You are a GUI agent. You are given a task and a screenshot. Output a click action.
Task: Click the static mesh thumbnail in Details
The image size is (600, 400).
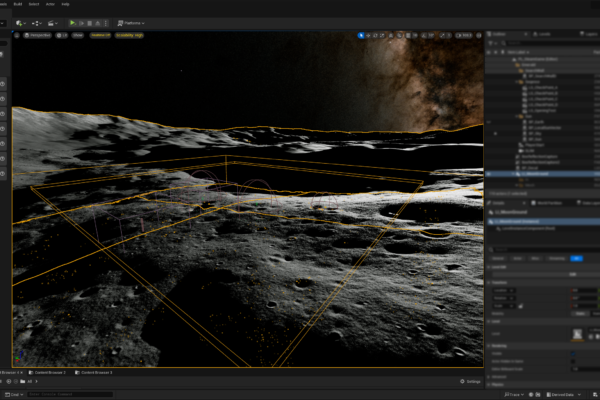point(578,334)
